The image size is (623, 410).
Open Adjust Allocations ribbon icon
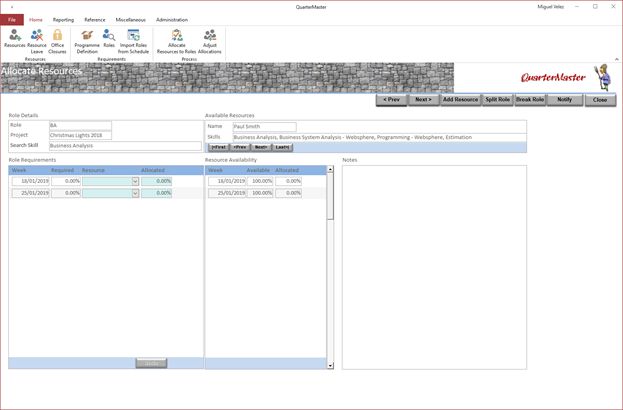click(209, 41)
